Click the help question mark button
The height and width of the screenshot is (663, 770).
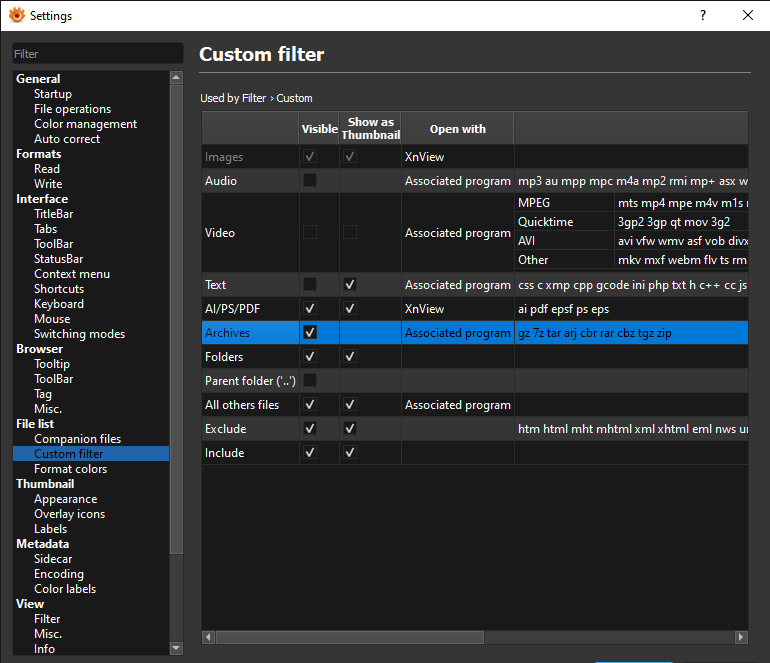click(703, 15)
